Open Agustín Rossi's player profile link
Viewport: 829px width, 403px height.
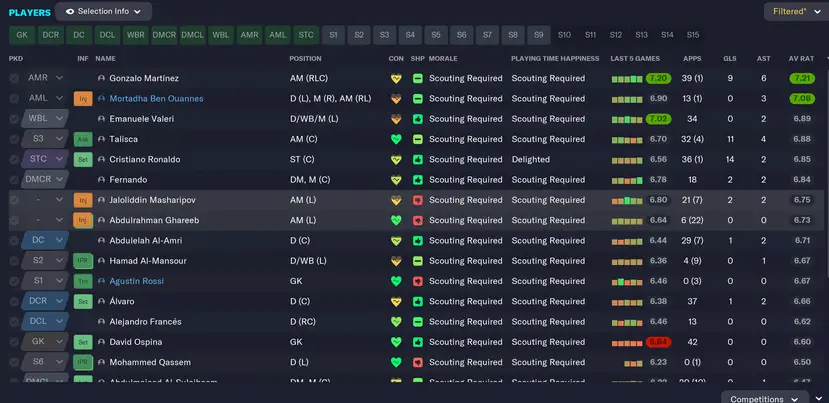pos(135,281)
